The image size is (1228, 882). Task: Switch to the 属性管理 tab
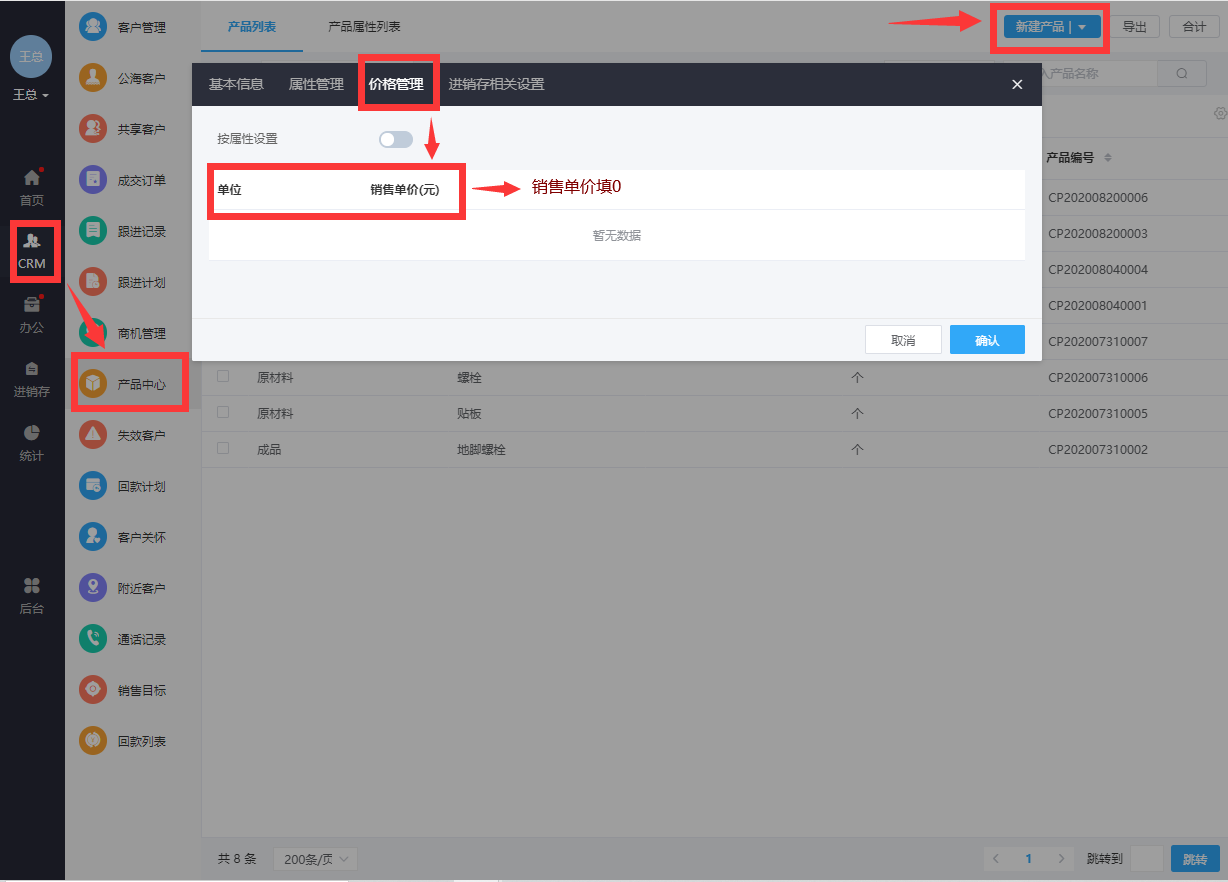(x=316, y=85)
